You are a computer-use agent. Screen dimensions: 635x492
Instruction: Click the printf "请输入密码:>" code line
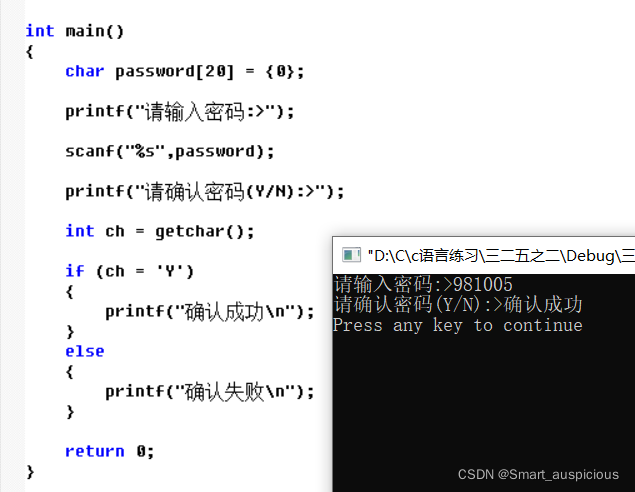point(179,111)
